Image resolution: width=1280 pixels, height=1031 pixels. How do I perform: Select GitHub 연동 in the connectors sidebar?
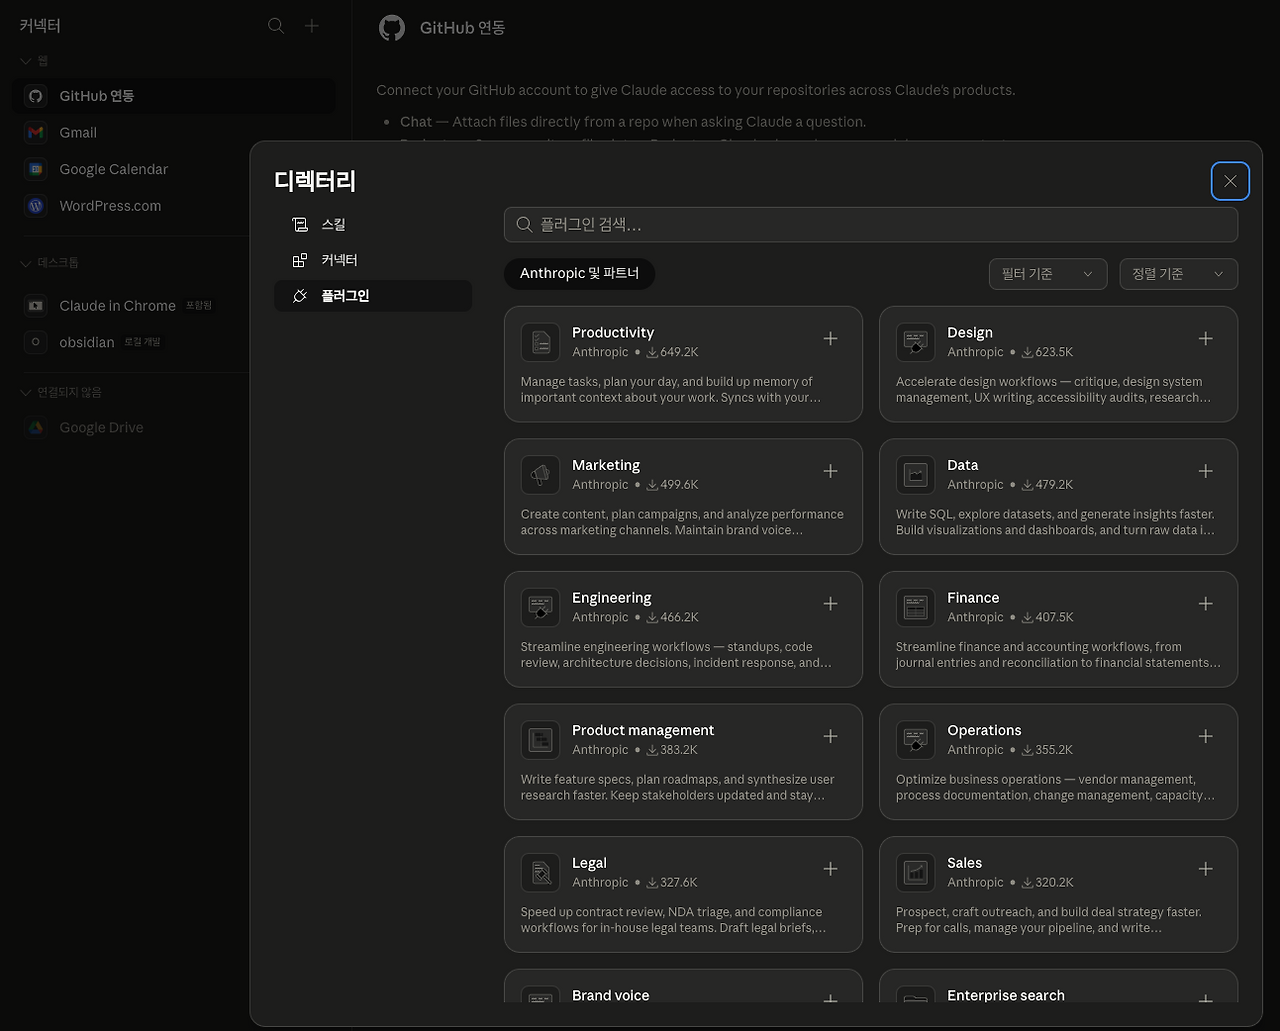tap(174, 96)
